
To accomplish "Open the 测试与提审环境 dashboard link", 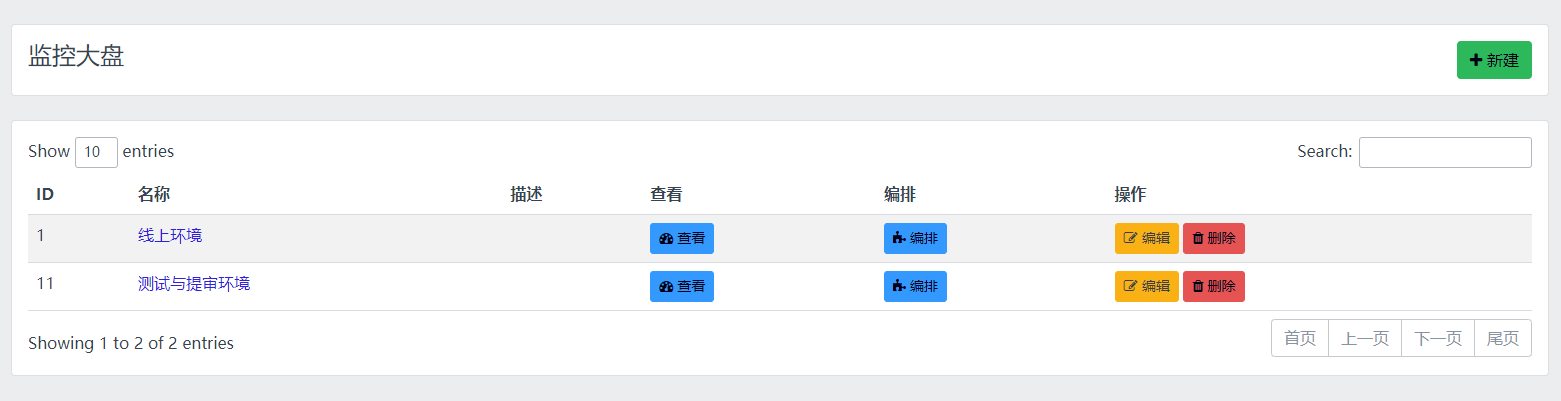I will 194,284.
